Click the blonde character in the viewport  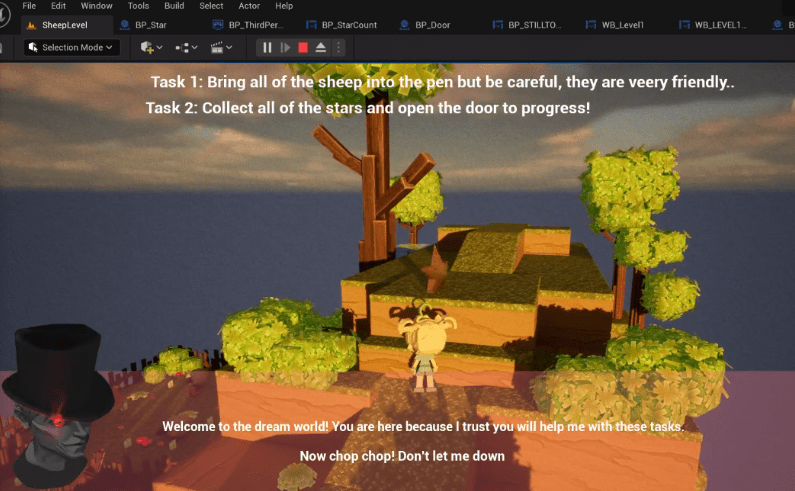coord(423,350)
